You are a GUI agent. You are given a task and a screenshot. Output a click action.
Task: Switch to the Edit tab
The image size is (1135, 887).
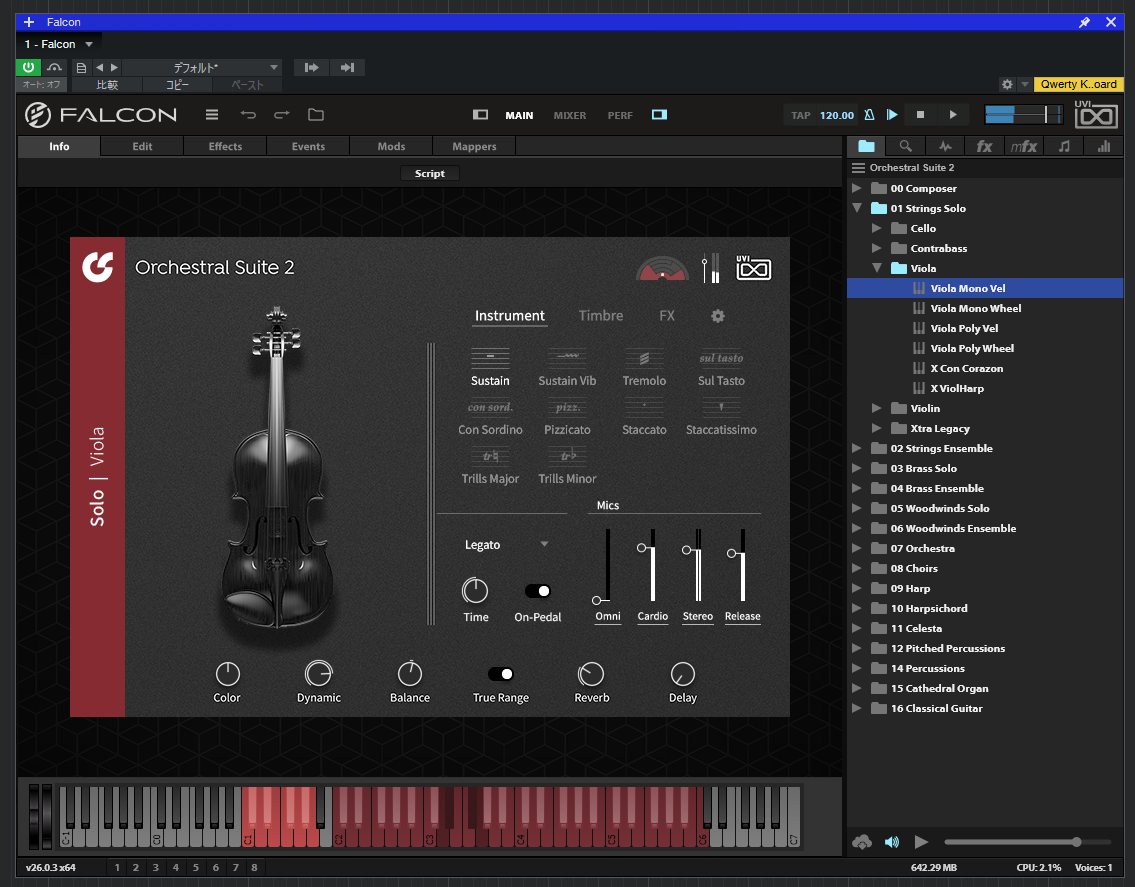click(x=142, y=146)
